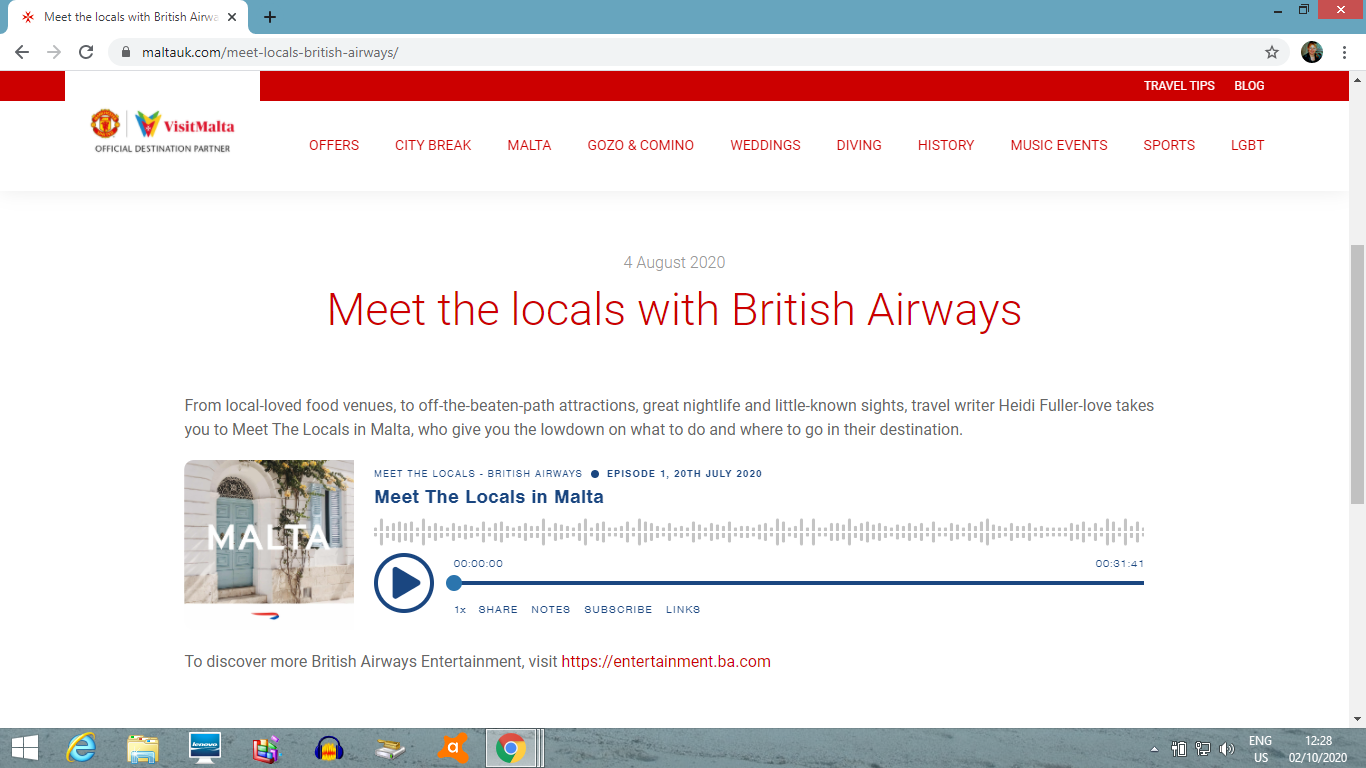This screenshot has width=1366, height=768.
Task: Click the volume speaker tray icon
Action: click(x=1227, y=748)
